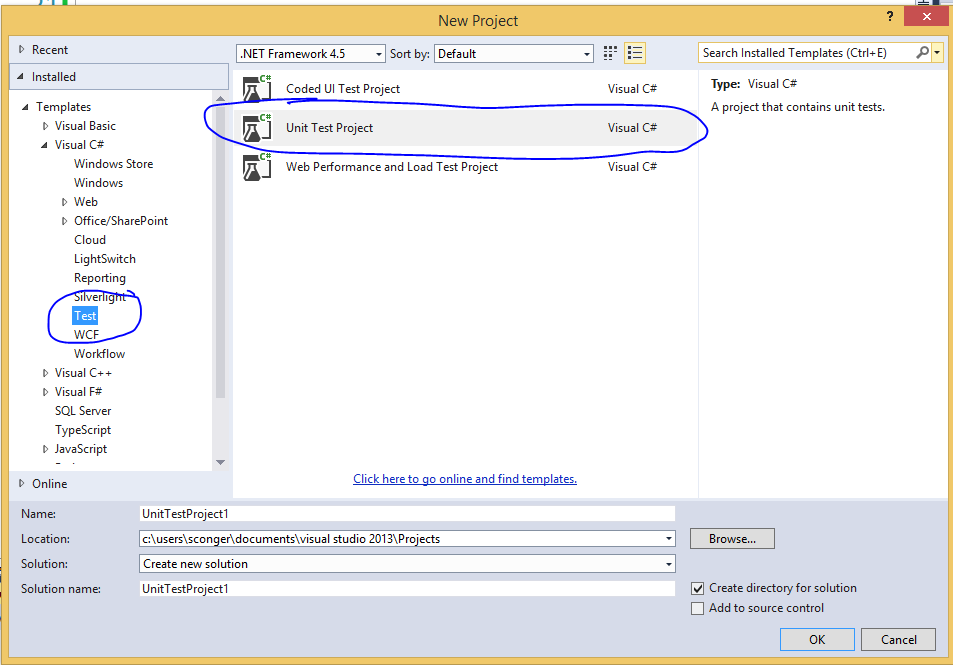Click template tree scrollbar down arrow

[221, 463]
